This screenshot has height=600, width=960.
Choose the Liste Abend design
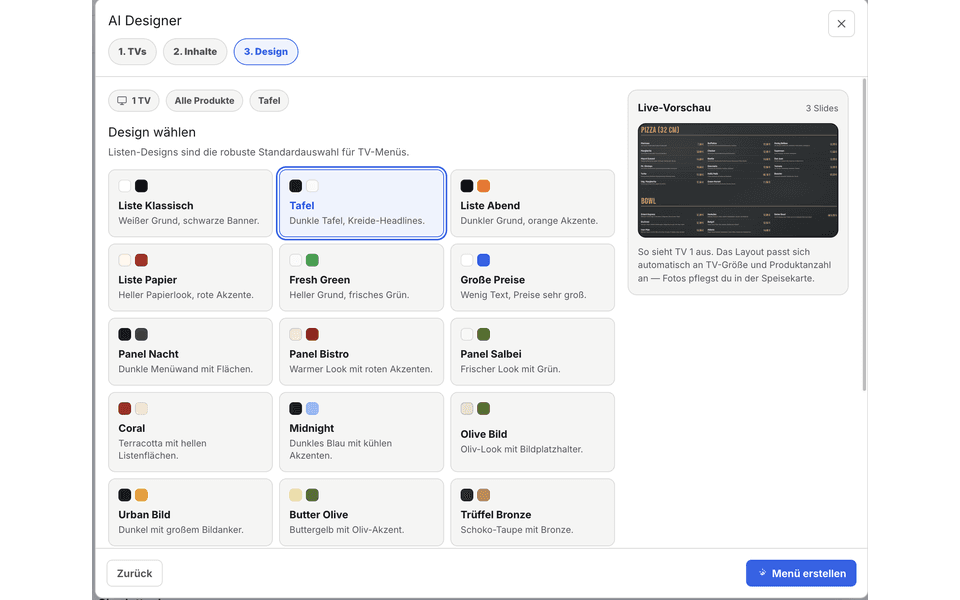[x=533, y=203]
